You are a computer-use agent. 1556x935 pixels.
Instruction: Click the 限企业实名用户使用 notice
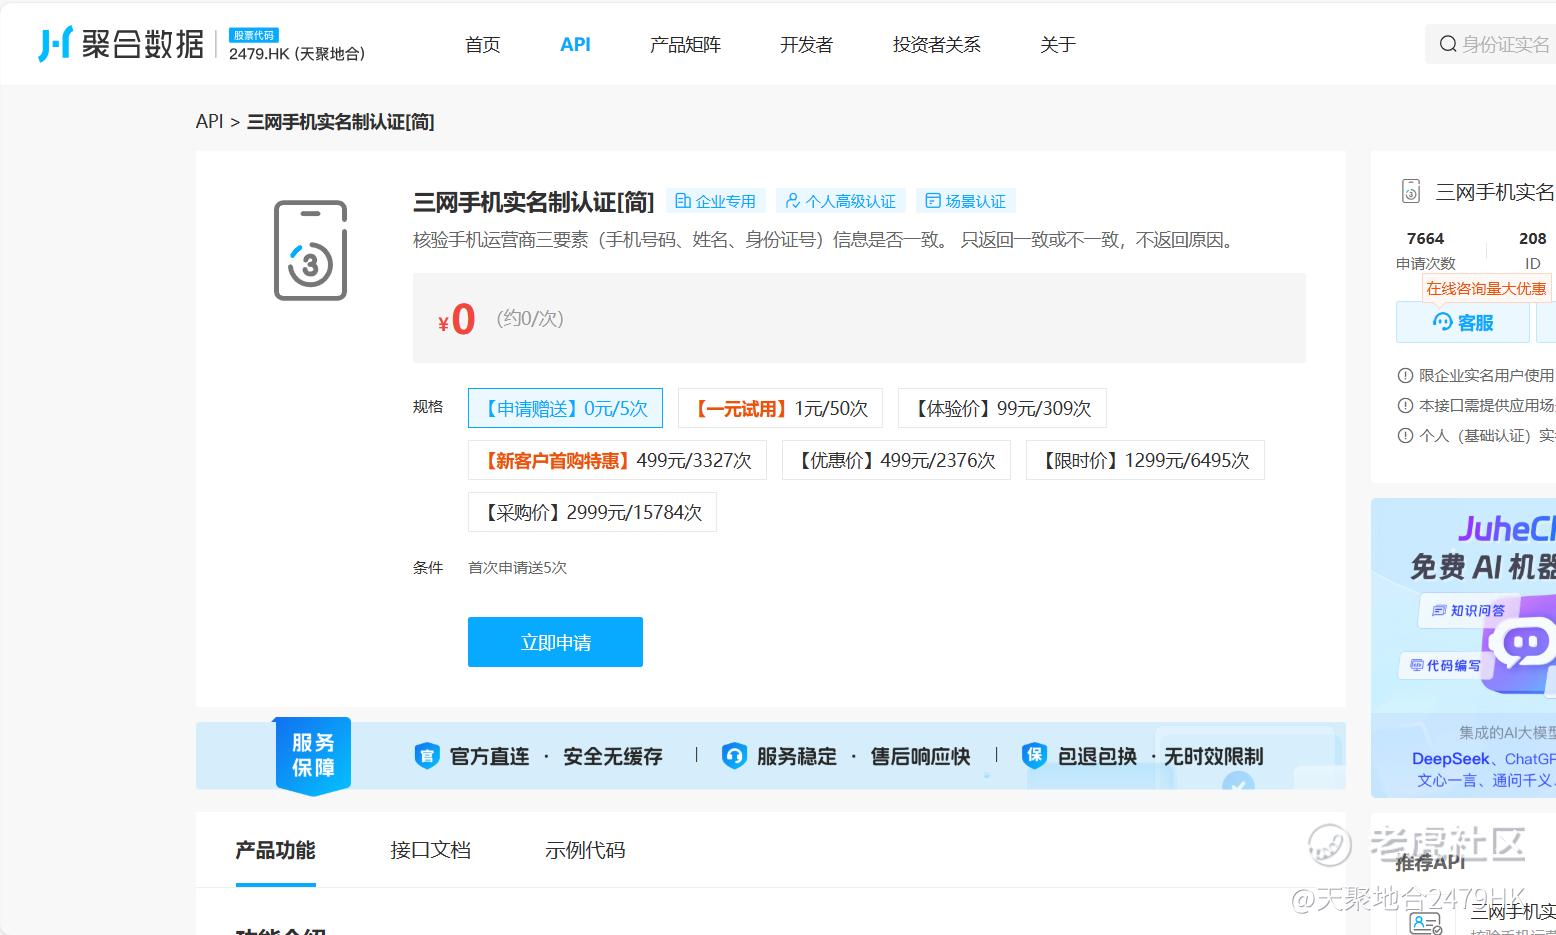click(1486, 375)
